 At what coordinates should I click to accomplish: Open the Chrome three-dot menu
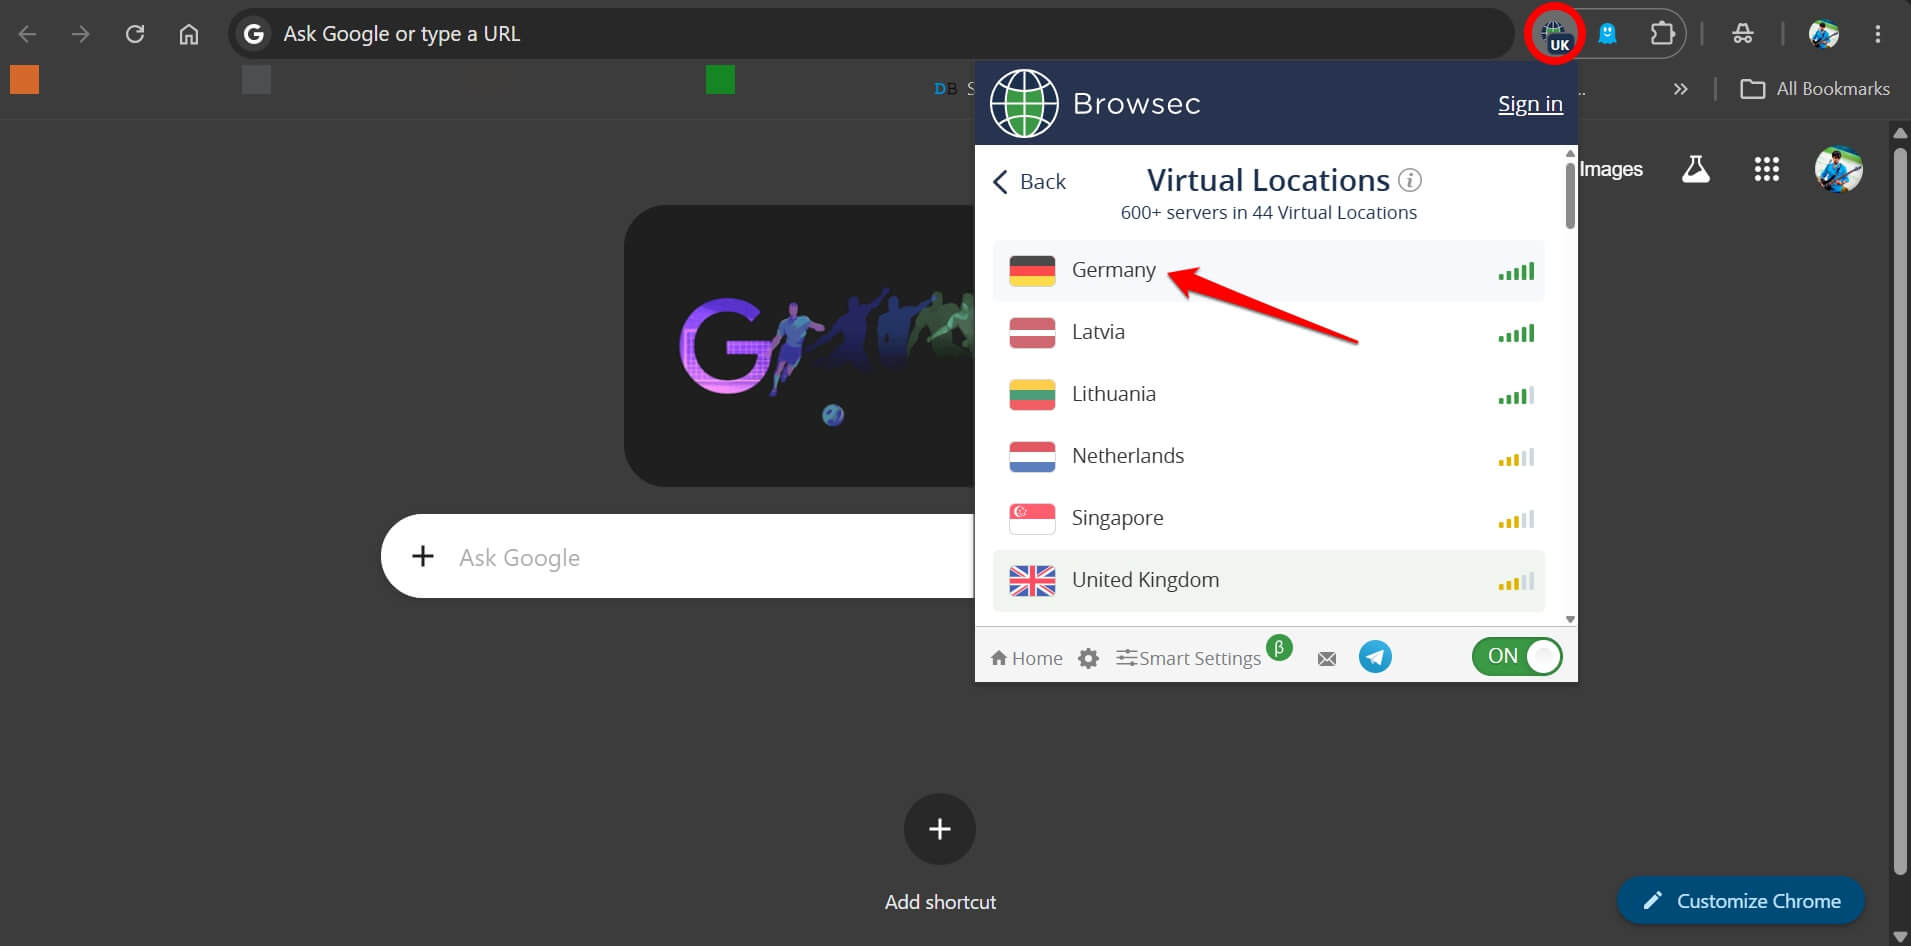pos(1877,34)
